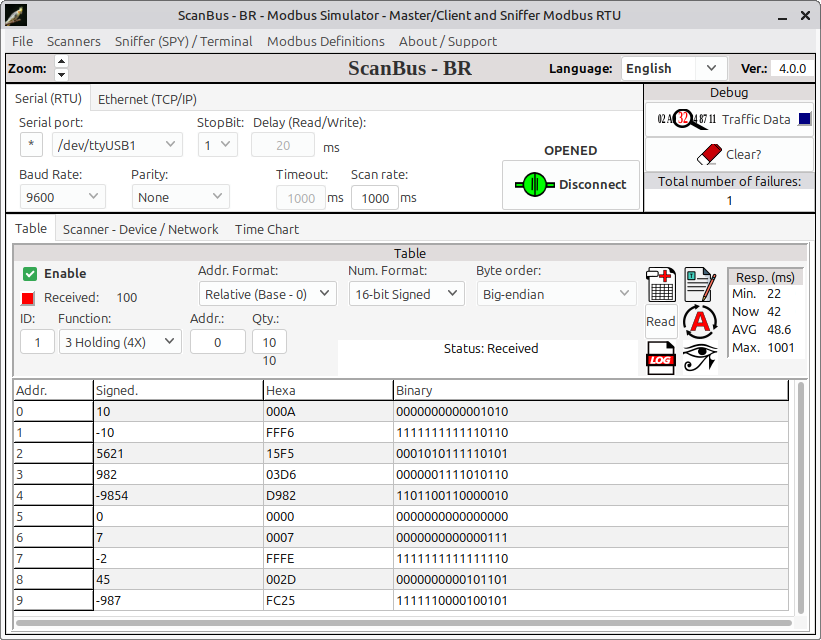Open Traffic Data debug viewer
The height and width of the screenshot is (640, 821).
pyautogui.click(x=729, y=119)
